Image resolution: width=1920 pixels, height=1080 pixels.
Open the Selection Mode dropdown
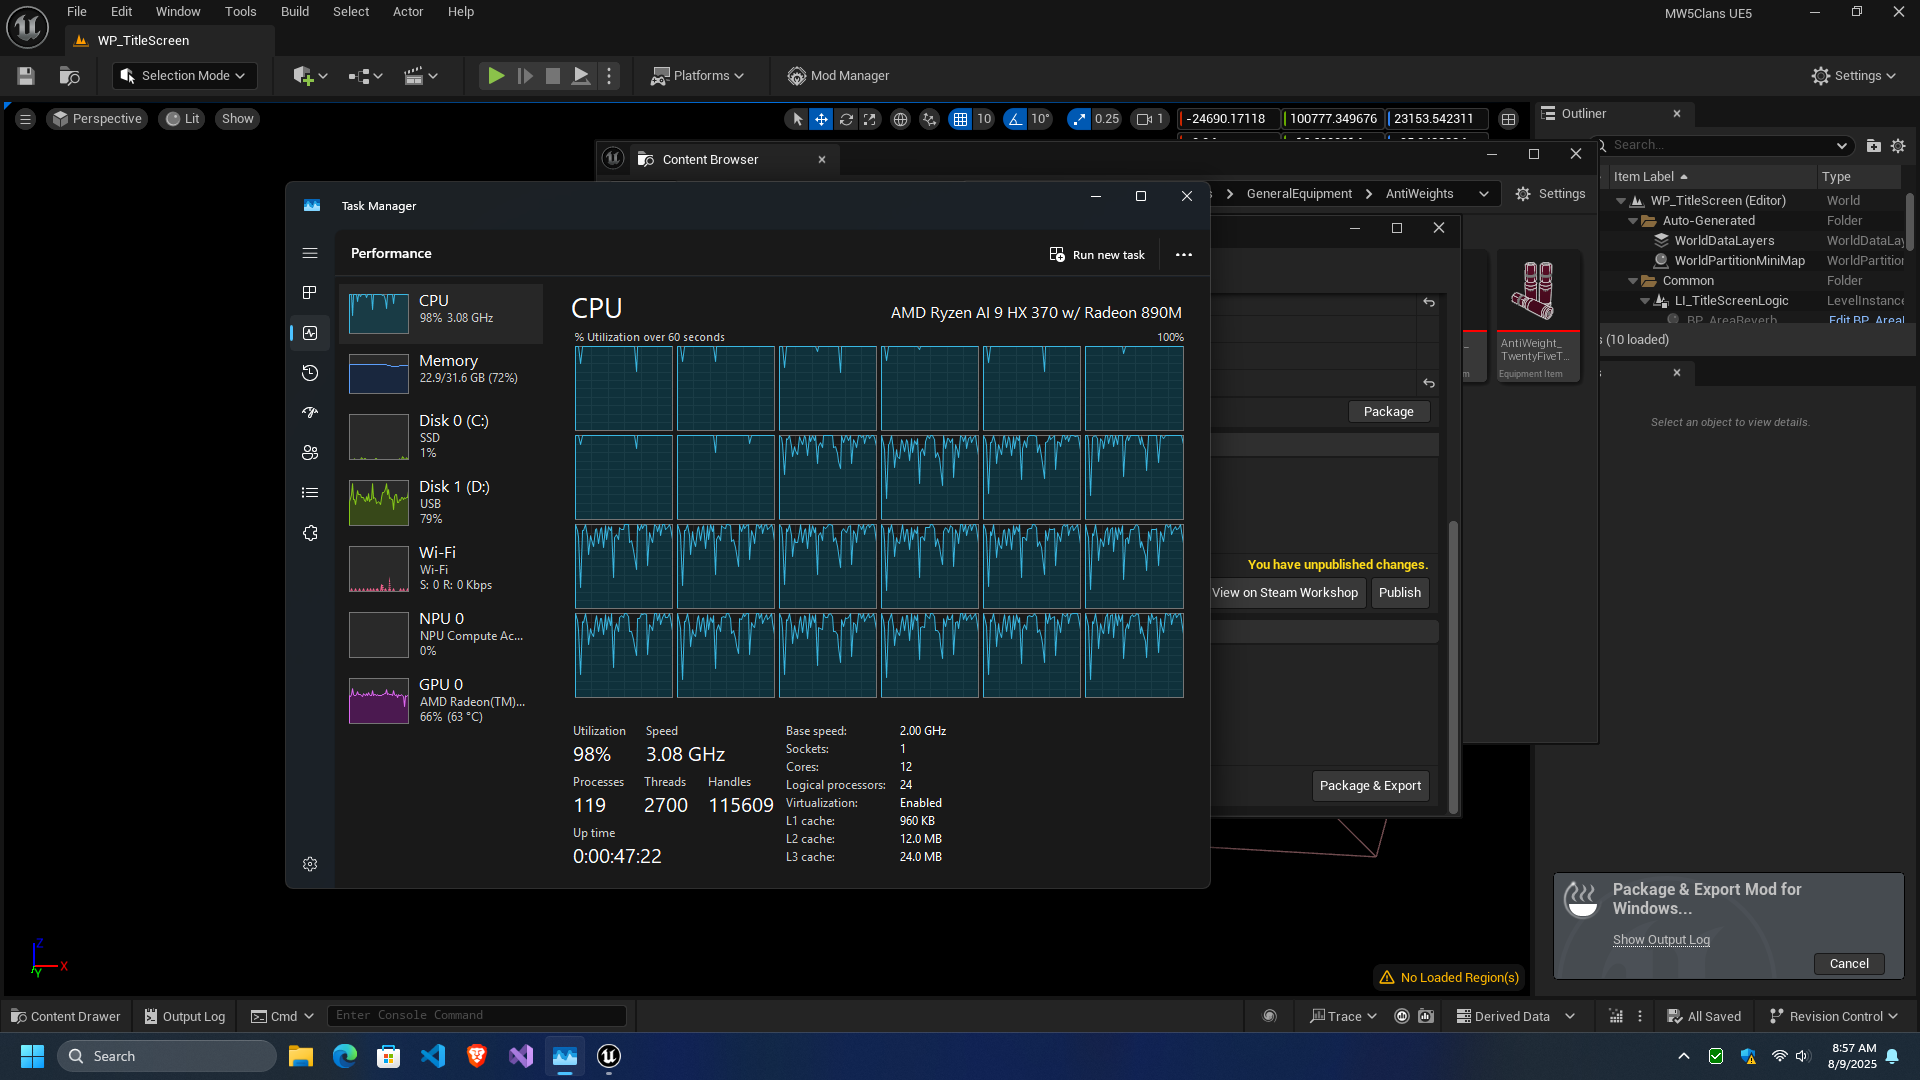click(x=184, y=76)
